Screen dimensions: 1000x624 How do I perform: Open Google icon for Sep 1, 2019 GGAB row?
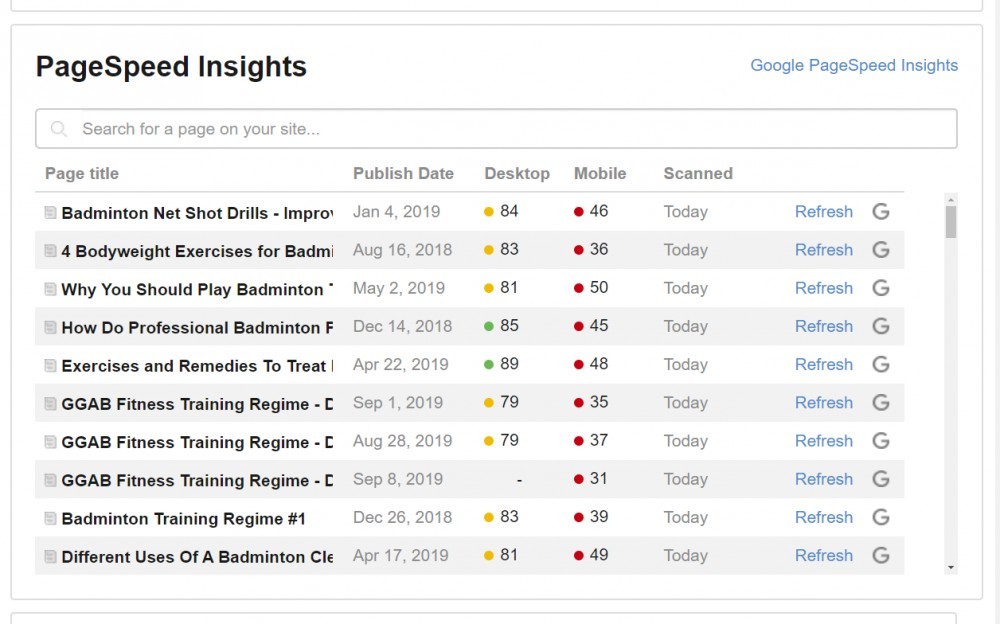[x=881, y=403]
